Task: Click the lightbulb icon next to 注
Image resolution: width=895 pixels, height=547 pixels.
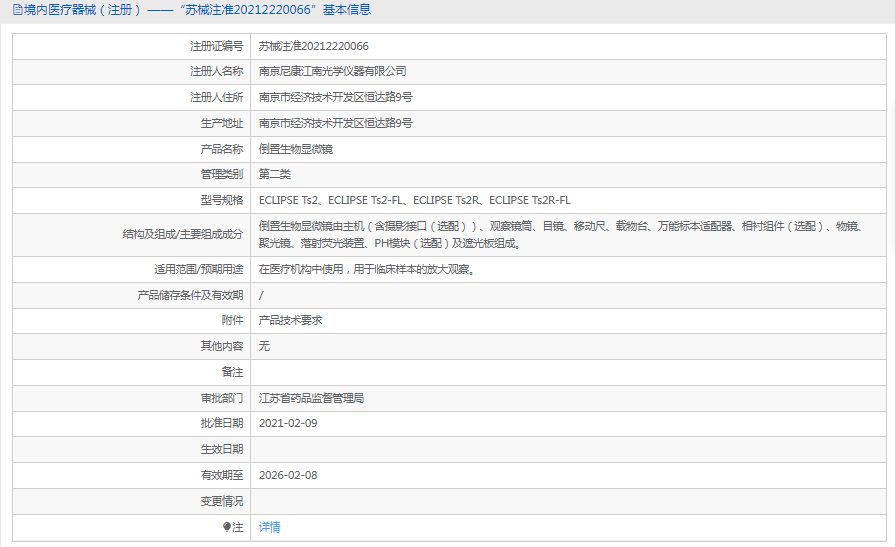Action: [x=227, y=527]
